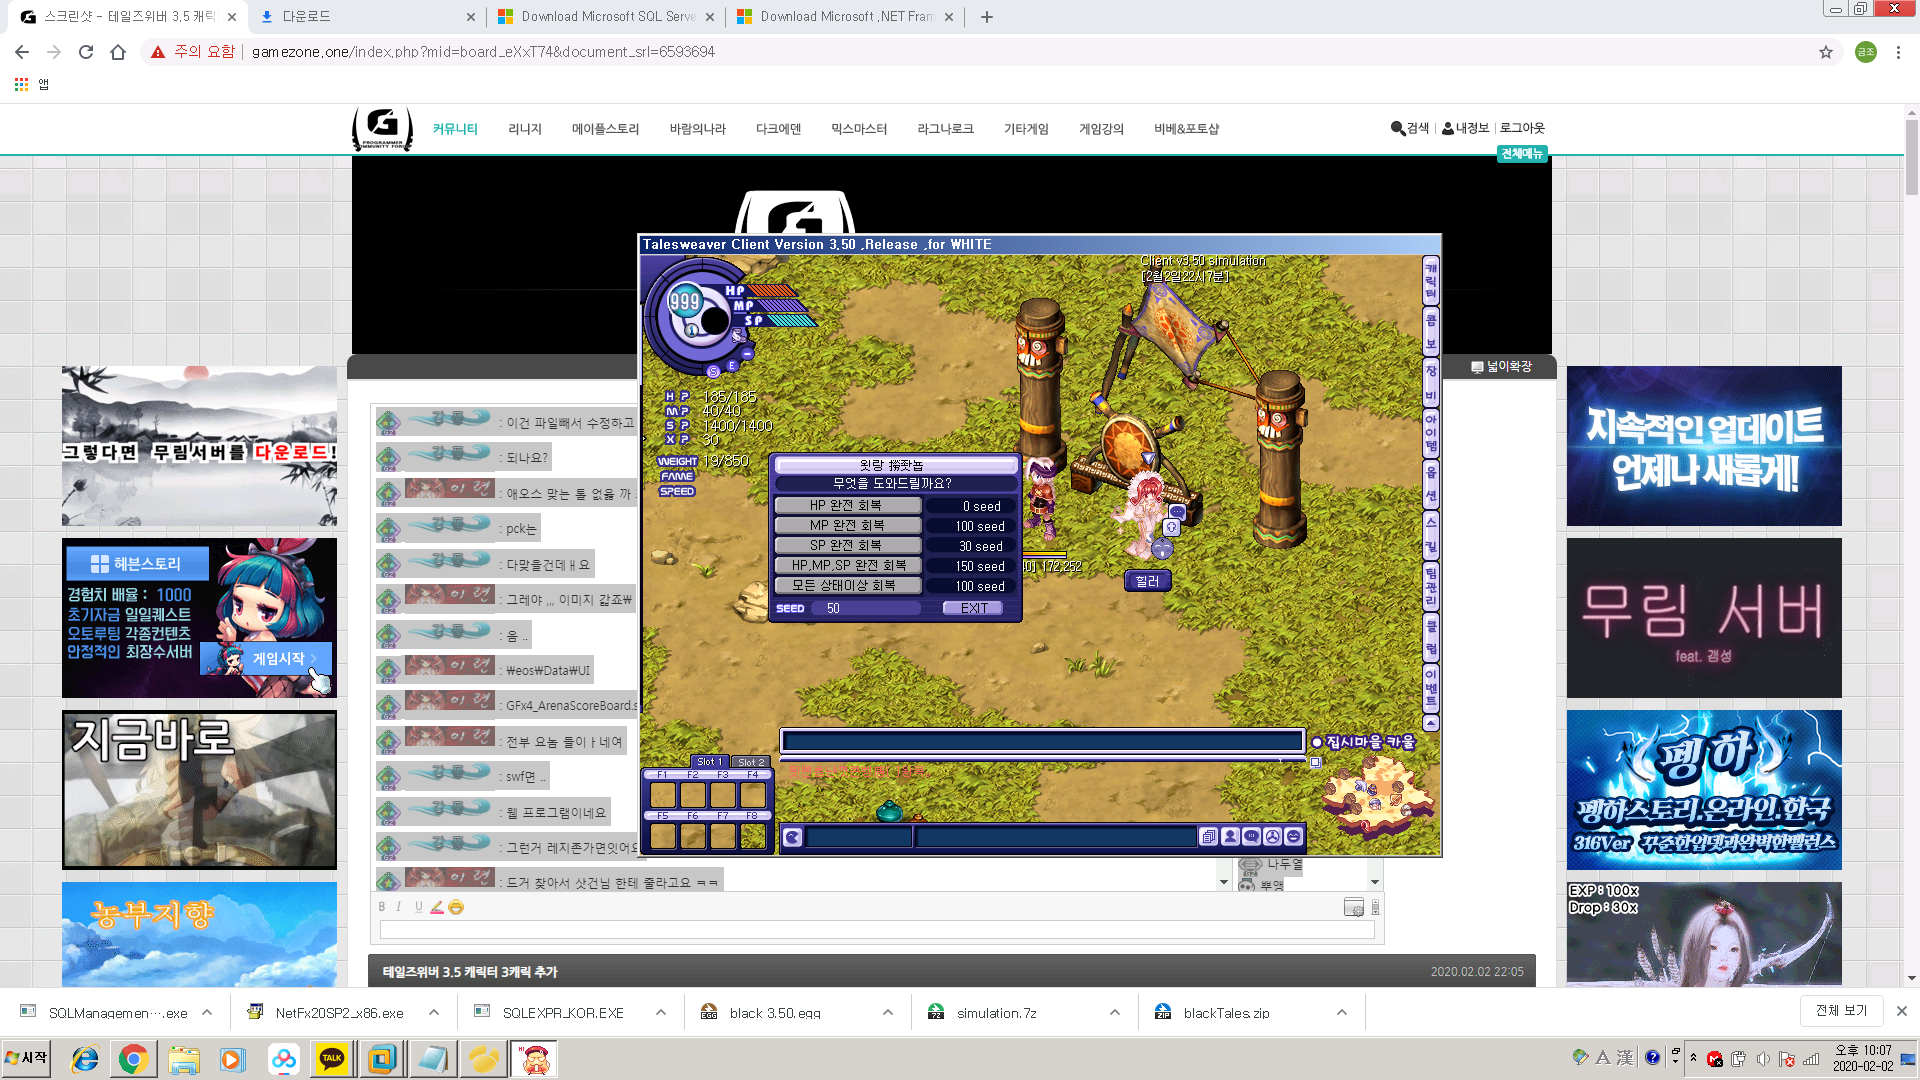Click the 무림서버 다운로드 banner
Viewport: 1920px width, 1080px height.
(199, 446)
